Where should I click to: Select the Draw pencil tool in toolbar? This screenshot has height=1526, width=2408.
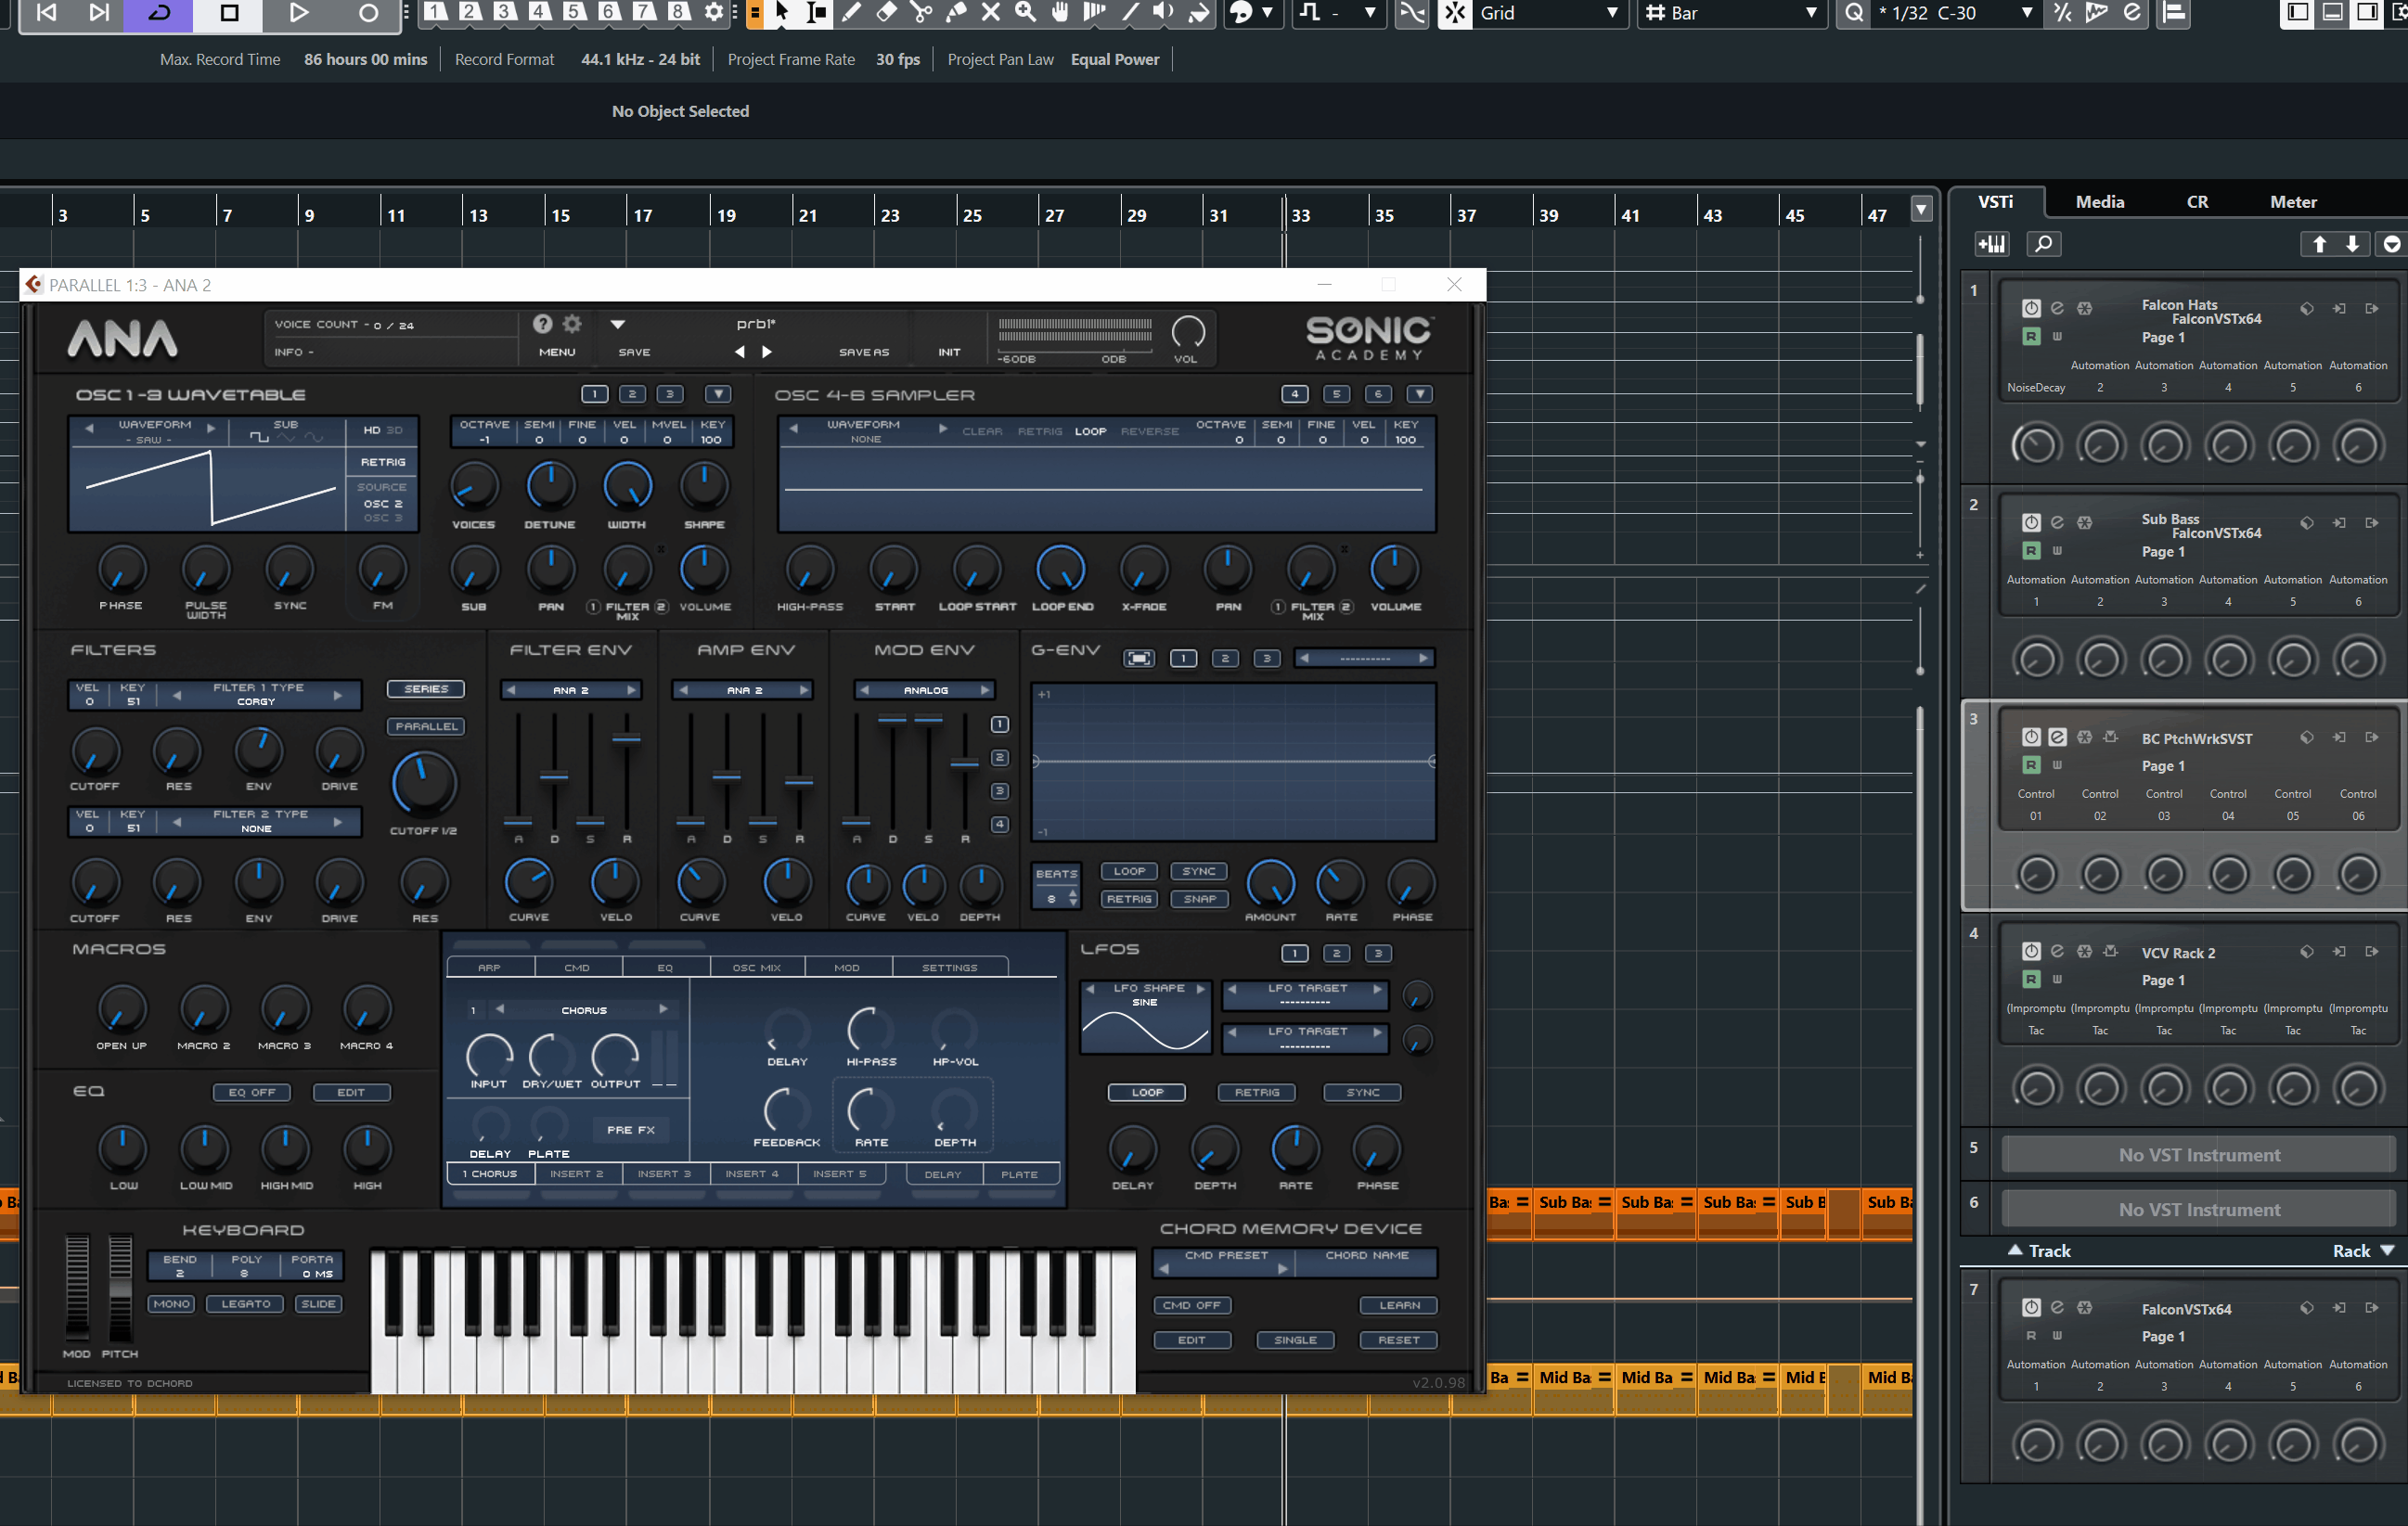pos(851,12)
